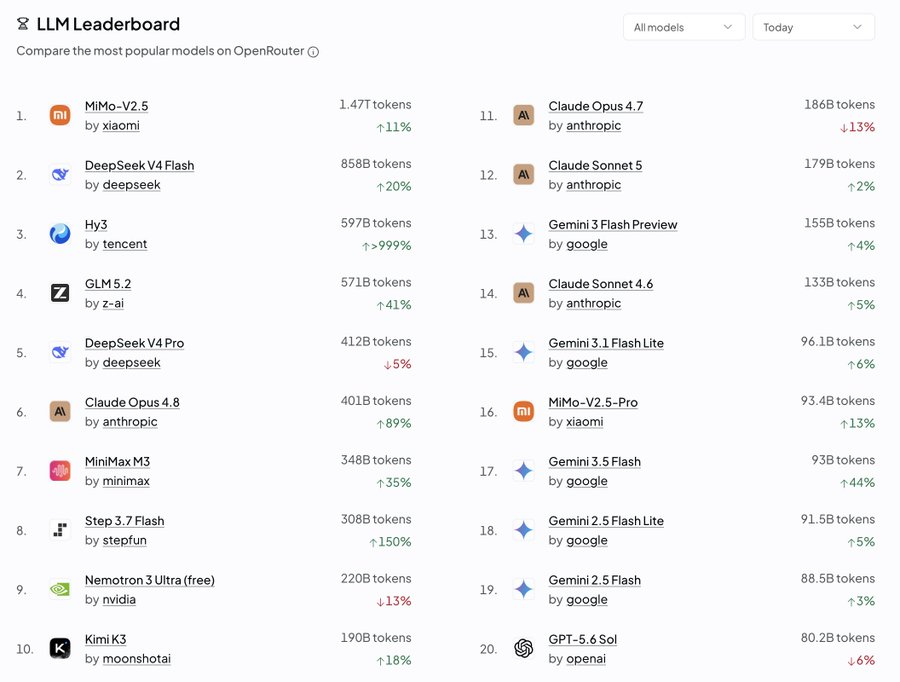This screenshot has height=682, width=900.
Task: Open the MiMo-V2.5 model link
Action: click(x=117, y=106)
